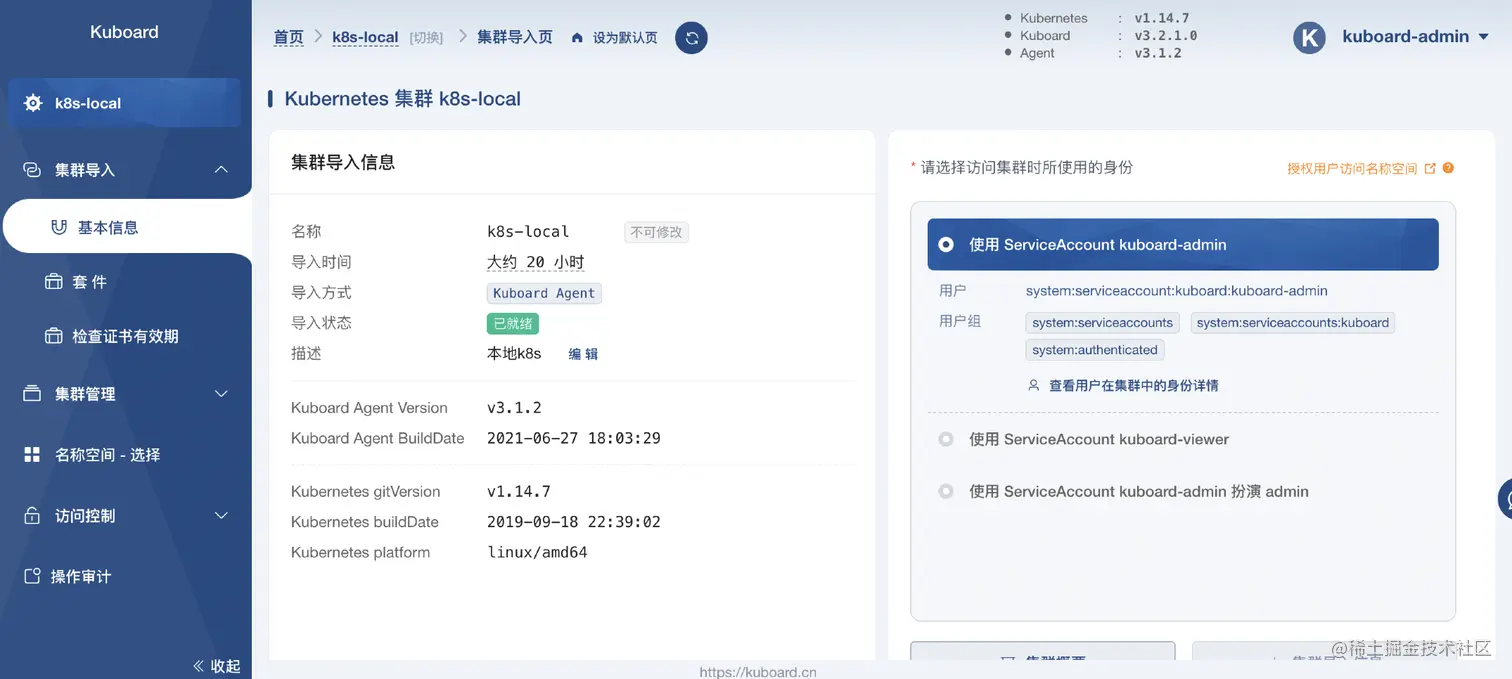Click the k8s-local gear icon in sidebar
The height and width of the screenshot is (679, 1512).
(x=33, y=103)
